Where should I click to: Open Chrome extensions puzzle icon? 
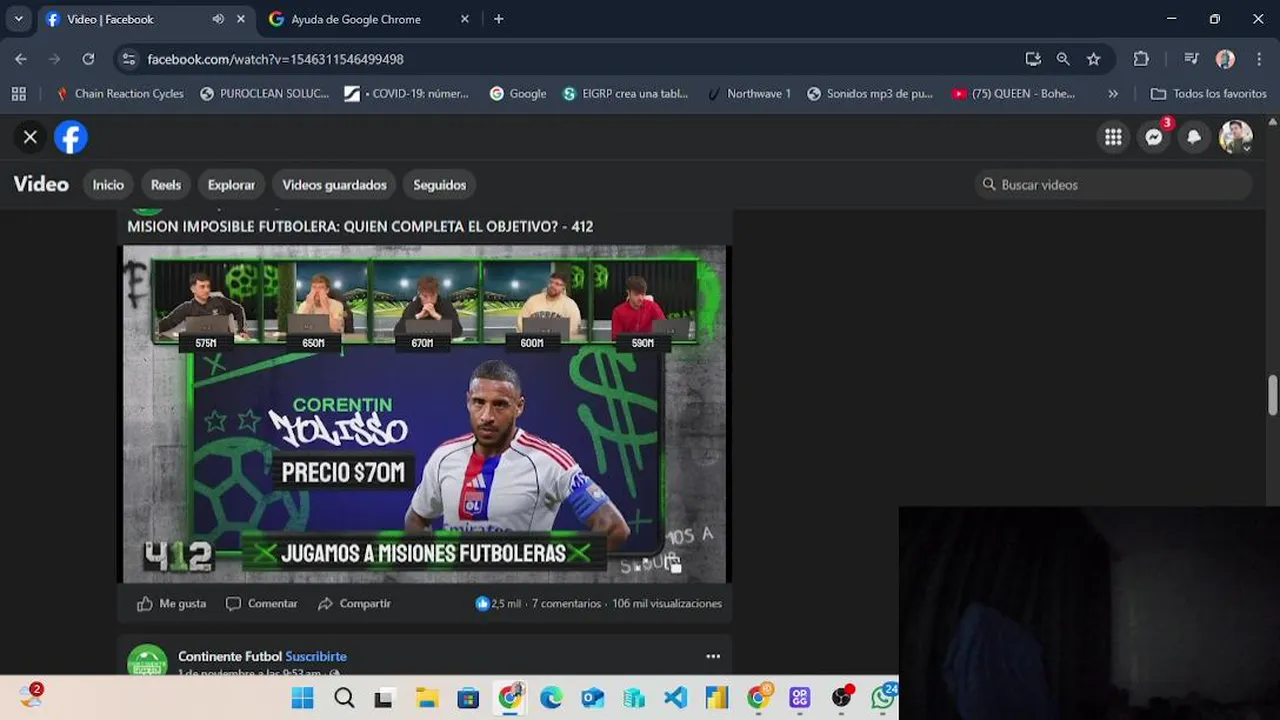[1141, 59]
